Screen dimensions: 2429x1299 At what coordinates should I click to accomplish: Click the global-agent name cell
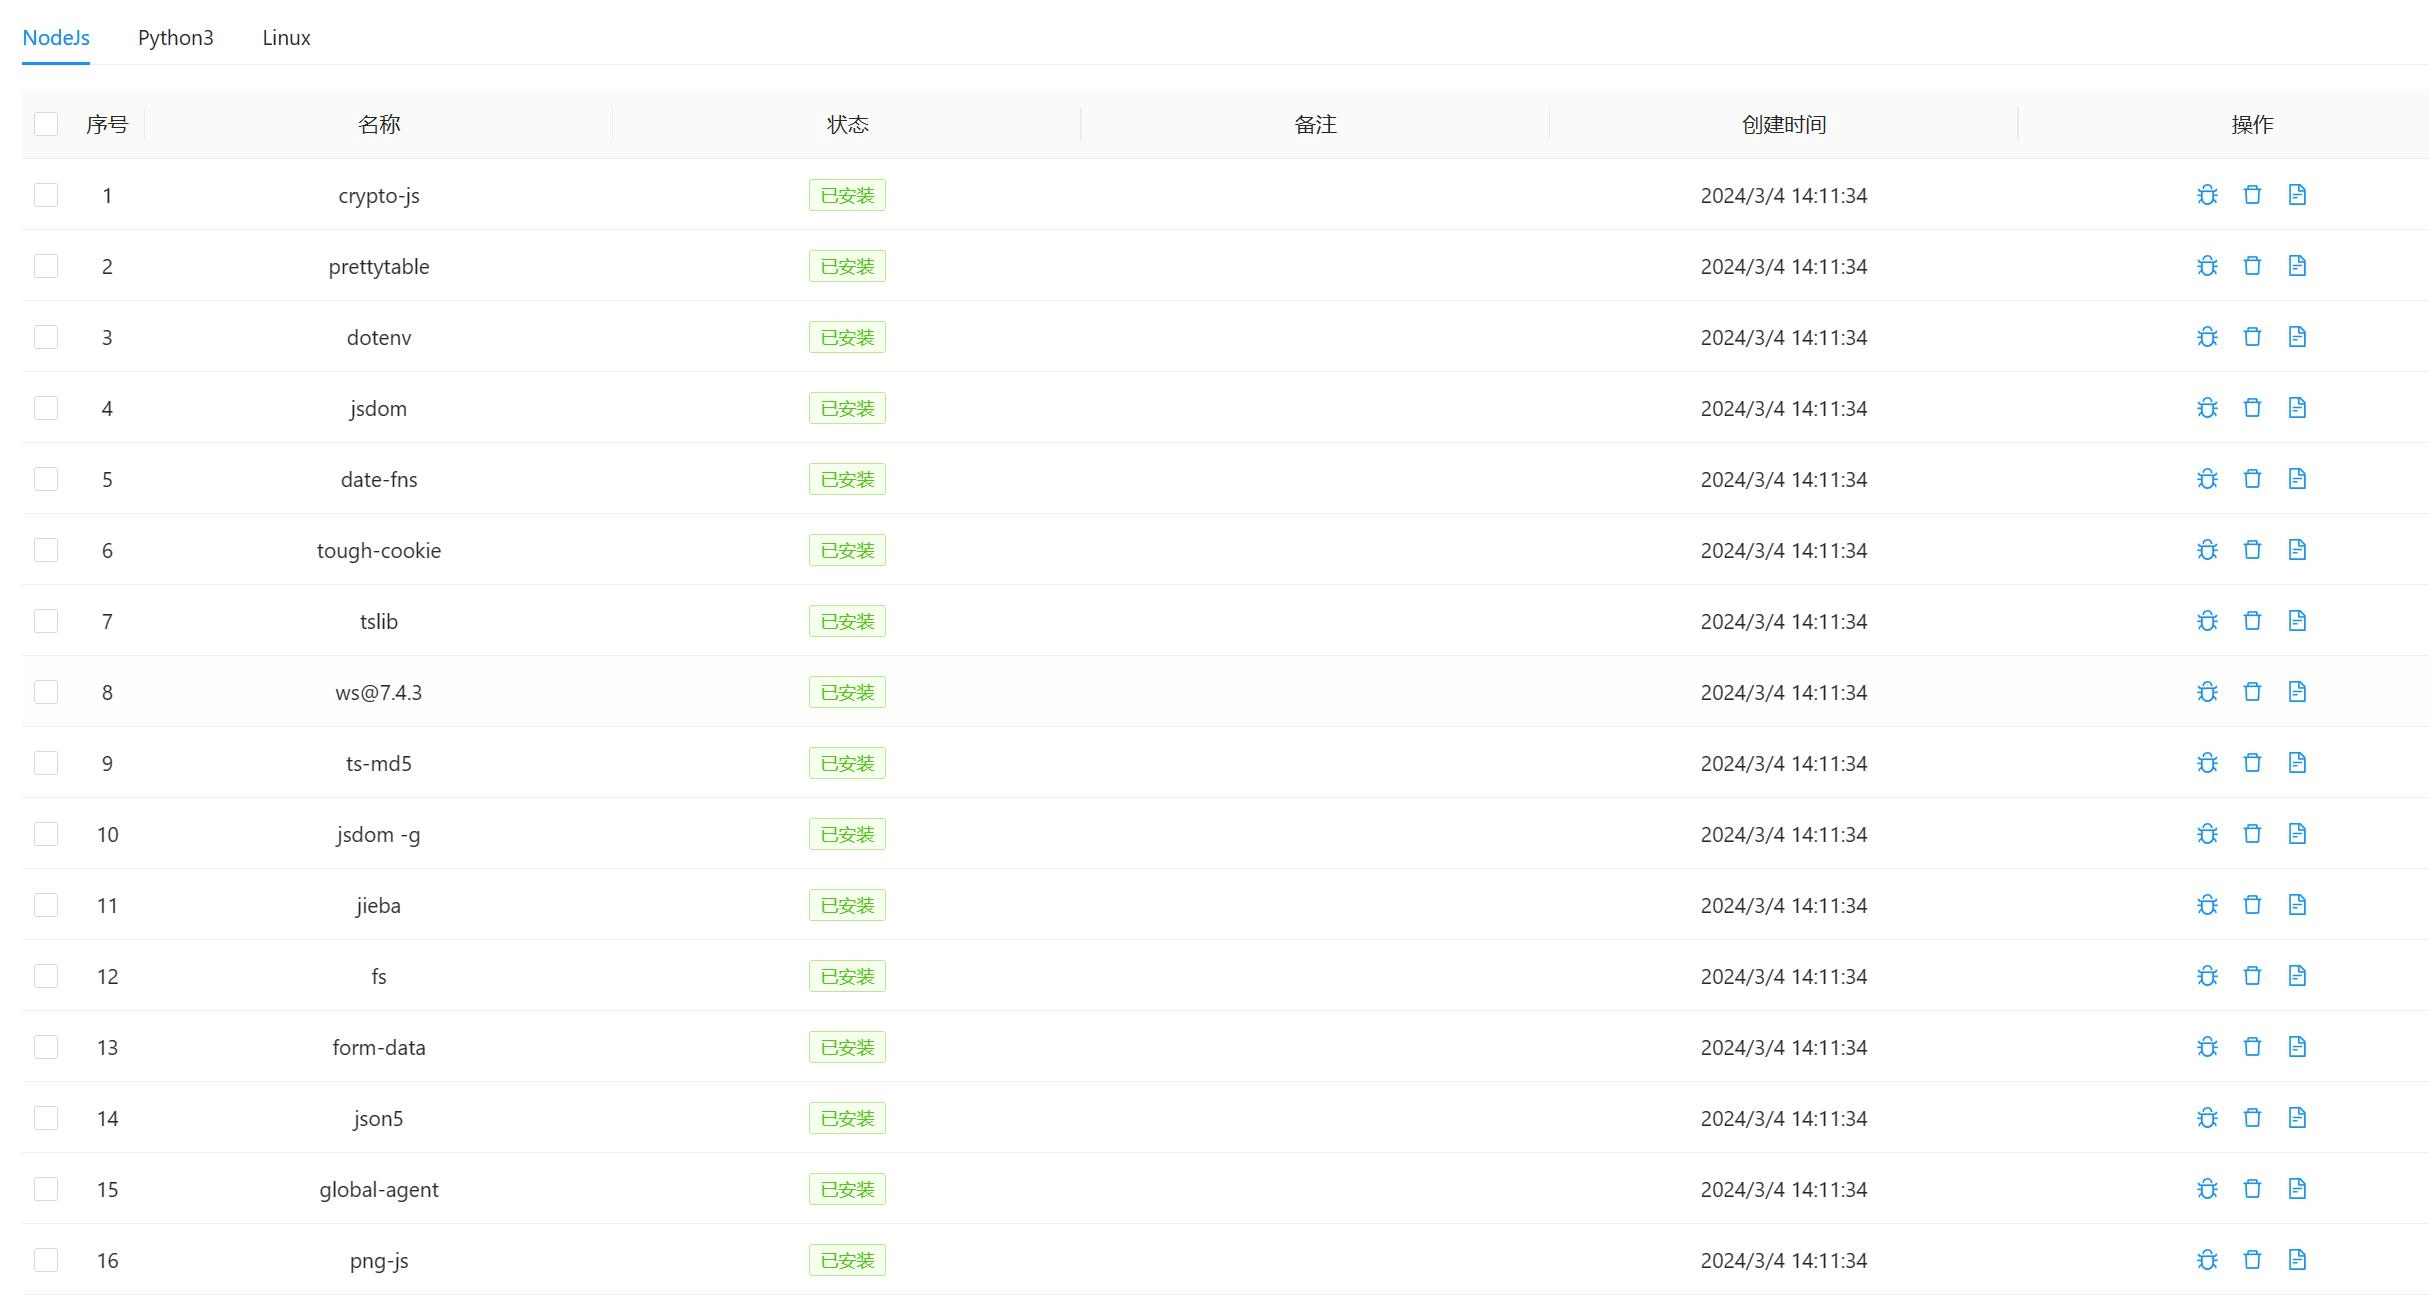[x=379, y=1189]
